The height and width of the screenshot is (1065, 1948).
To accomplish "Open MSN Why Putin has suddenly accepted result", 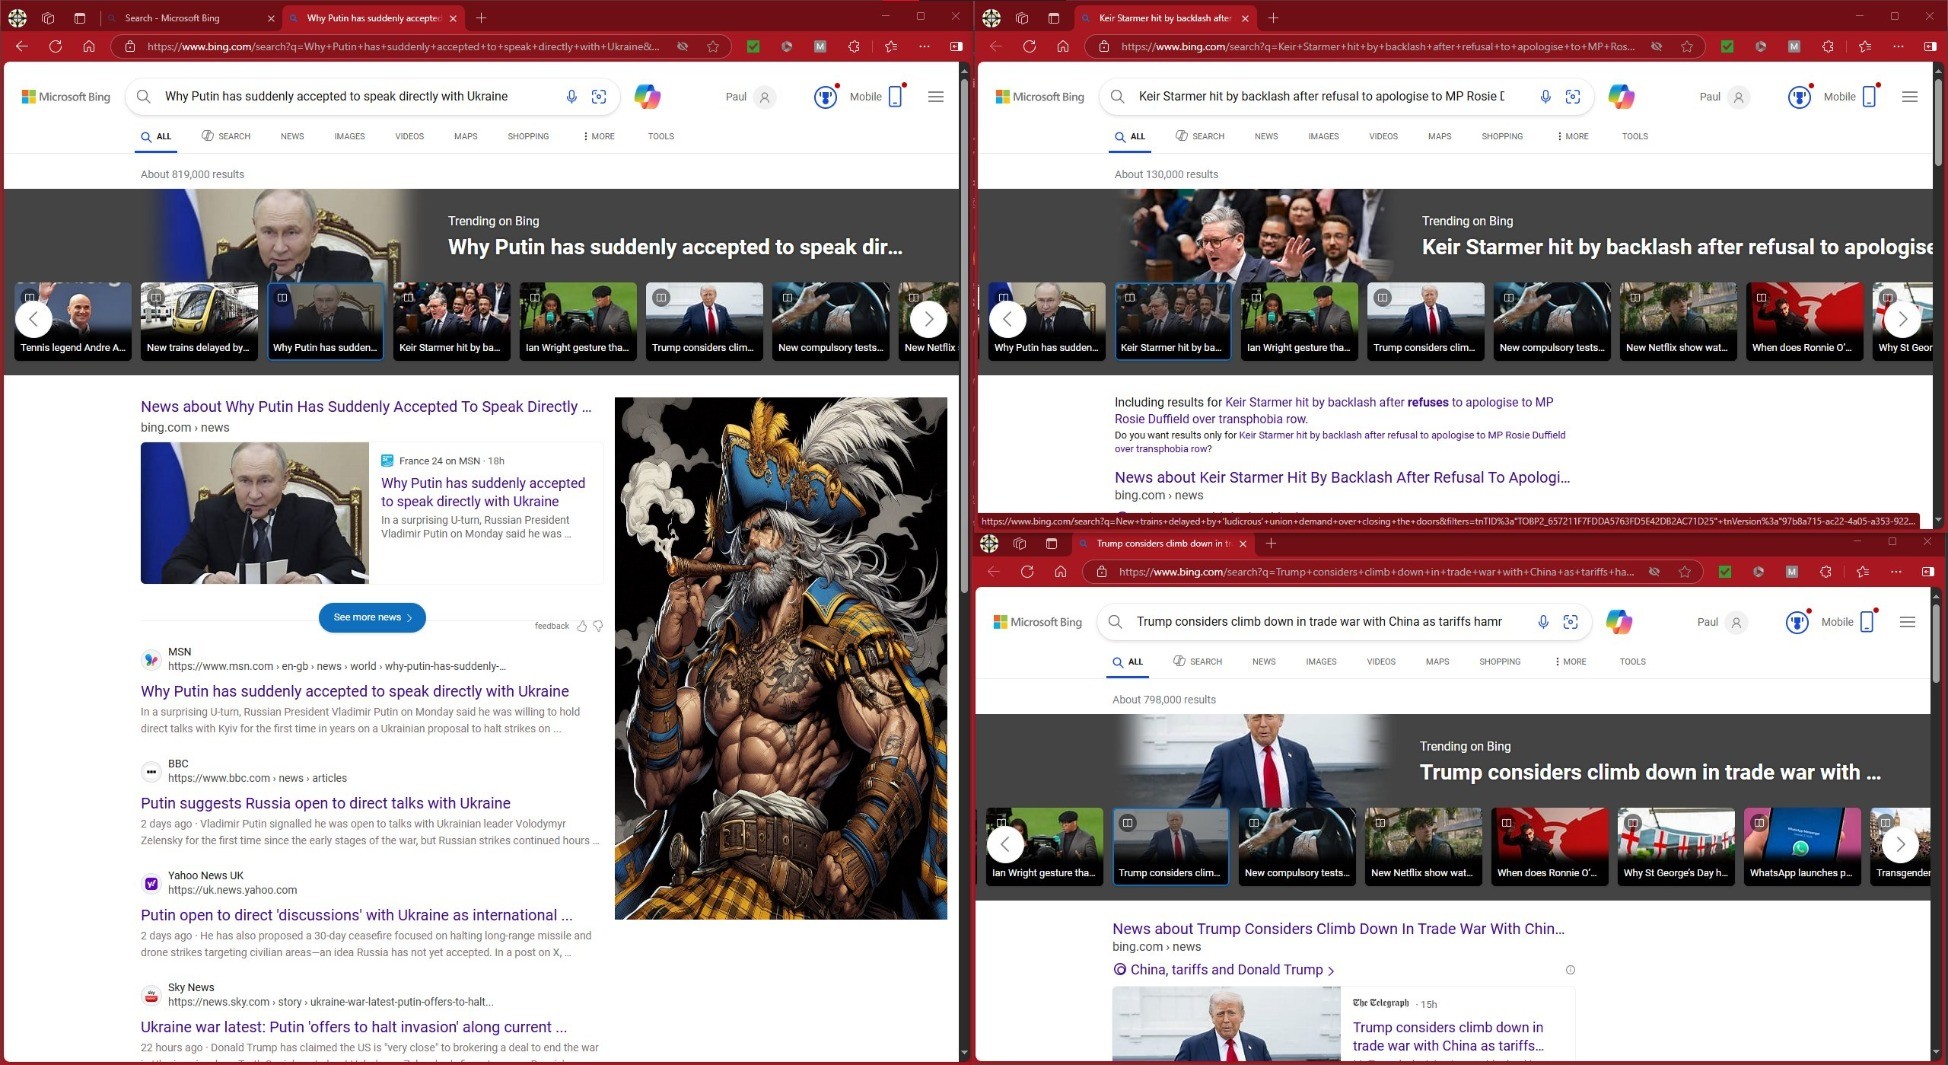I will point(355,691).
